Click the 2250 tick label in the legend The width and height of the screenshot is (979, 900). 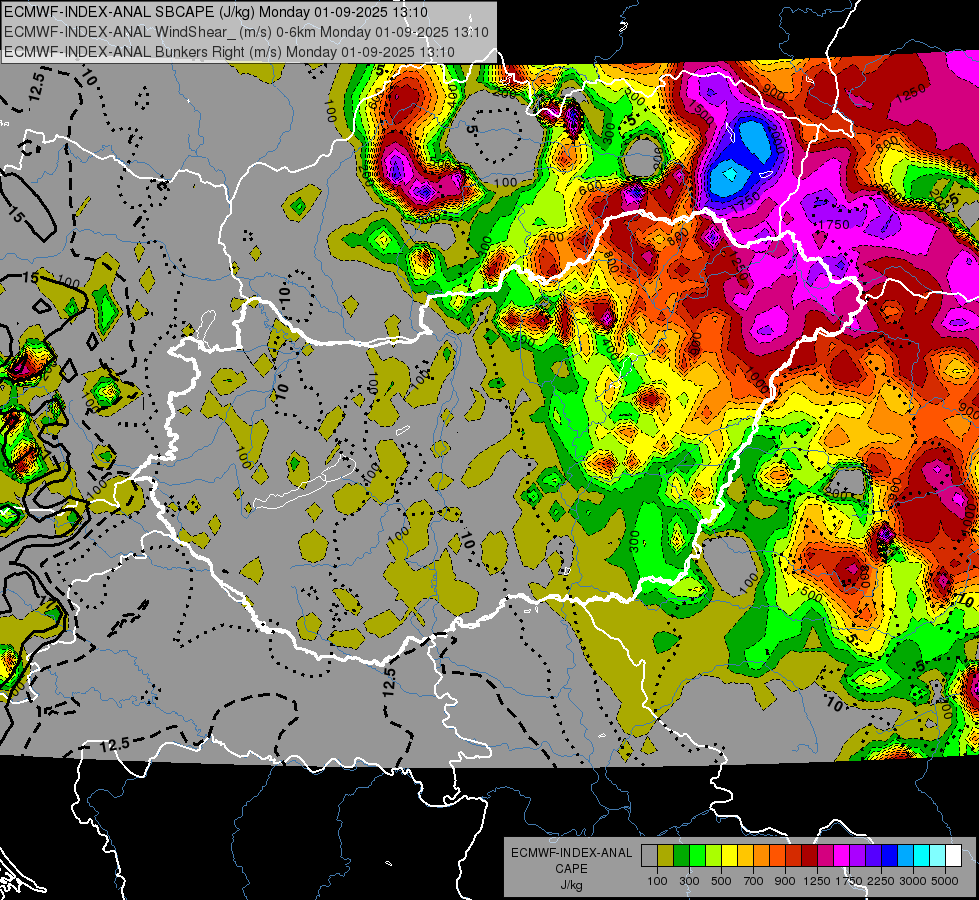(x=880, y=881)
